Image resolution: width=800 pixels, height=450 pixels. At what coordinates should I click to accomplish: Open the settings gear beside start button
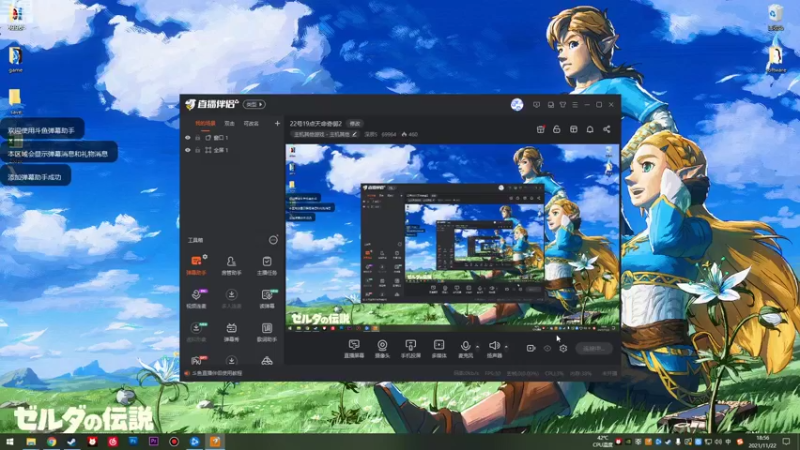coord(563,348)
